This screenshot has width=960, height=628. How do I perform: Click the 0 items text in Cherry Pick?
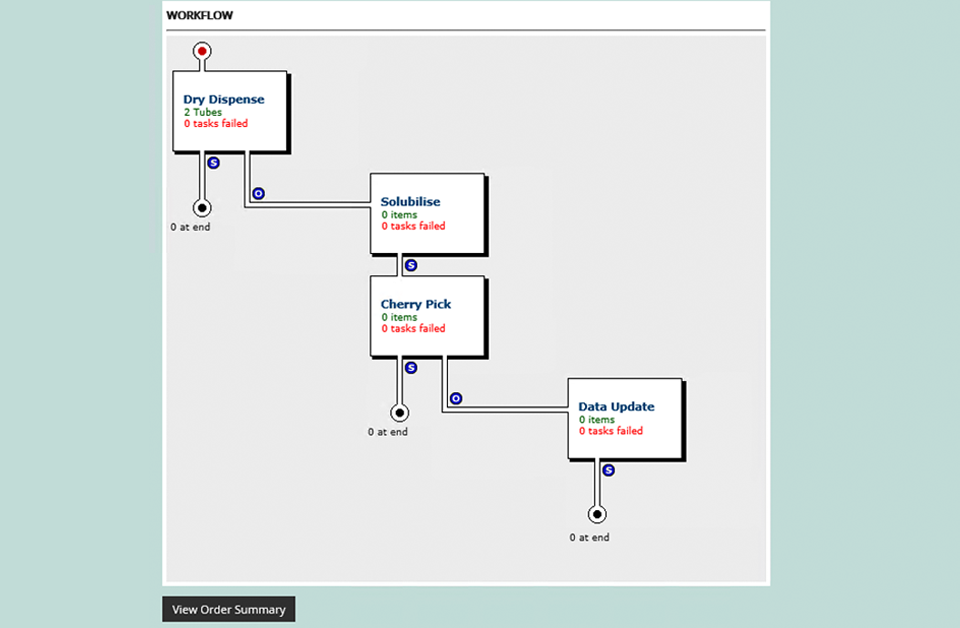[399, 317]
